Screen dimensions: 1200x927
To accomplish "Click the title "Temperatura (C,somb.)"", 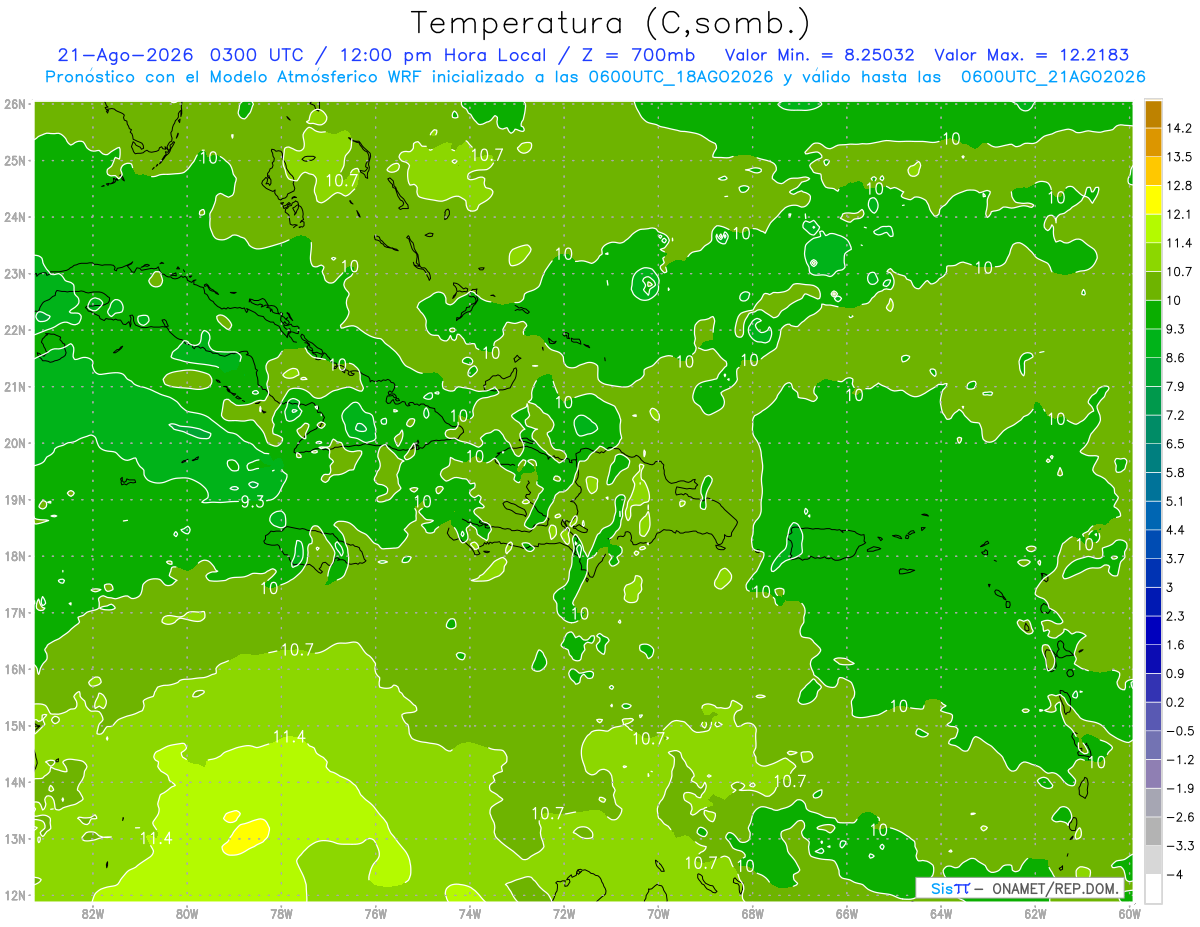I will (611, 22).
